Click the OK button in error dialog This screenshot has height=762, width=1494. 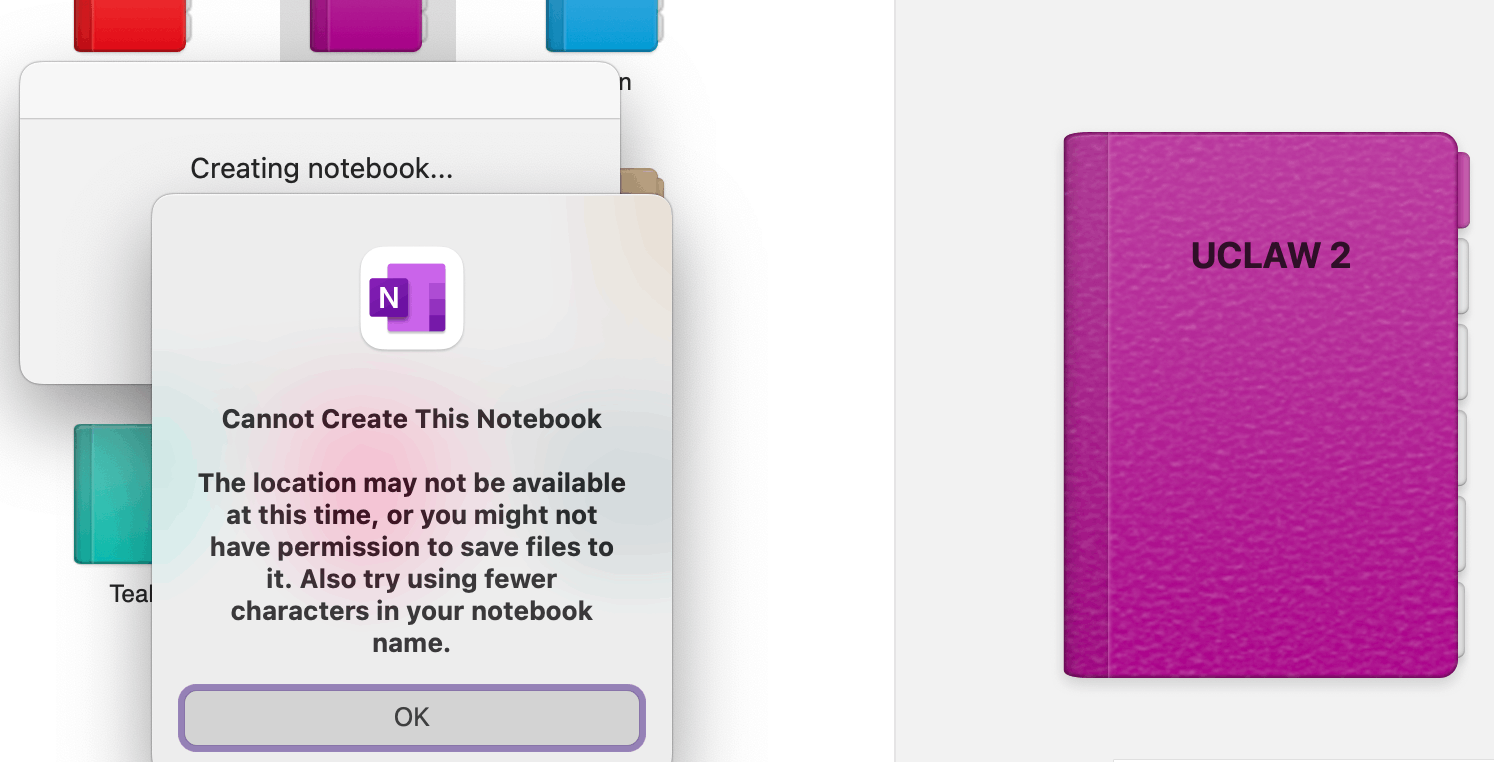(x=412, y=717)
